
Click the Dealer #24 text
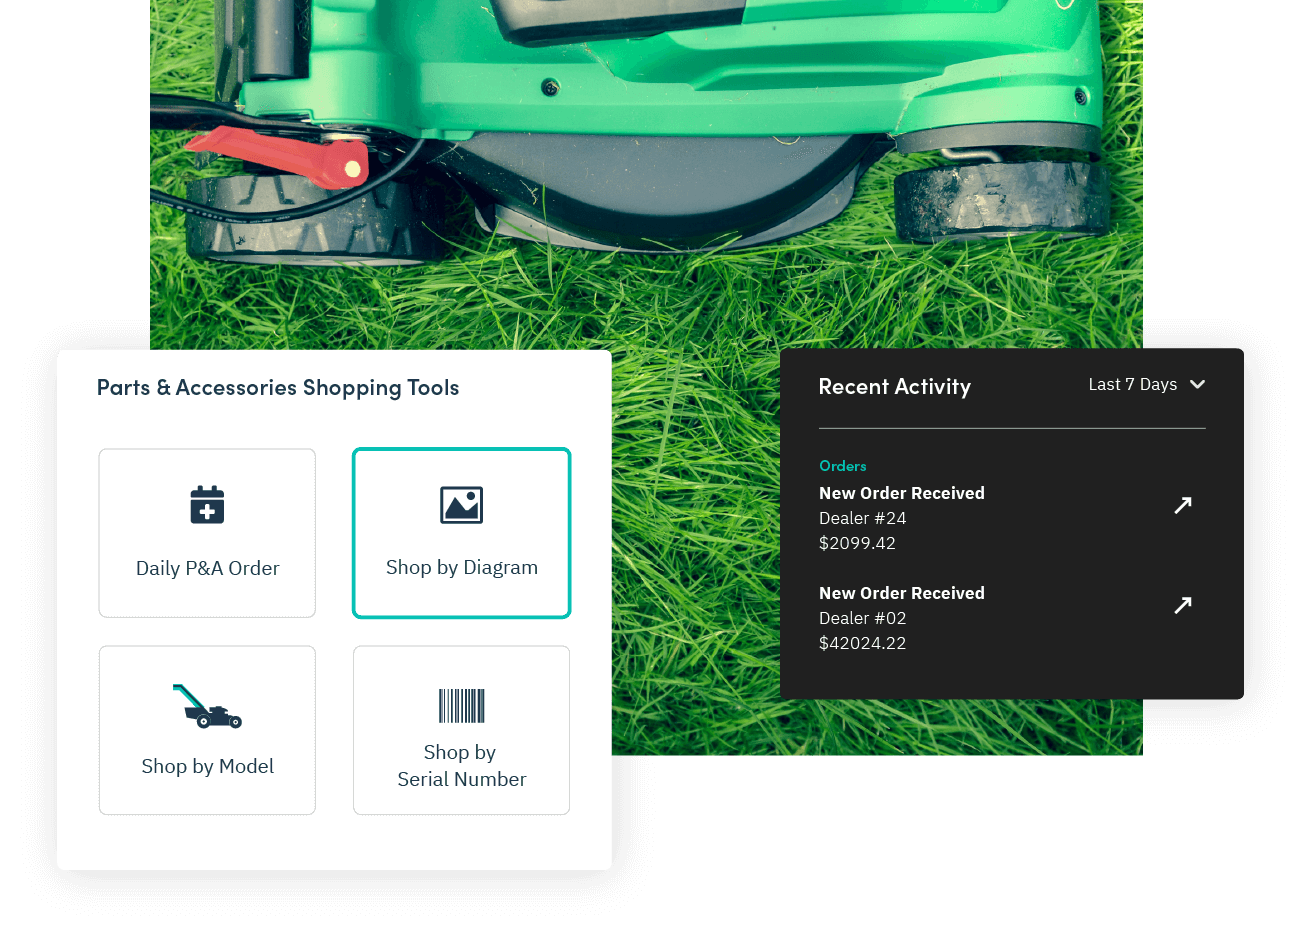(862, 518)
